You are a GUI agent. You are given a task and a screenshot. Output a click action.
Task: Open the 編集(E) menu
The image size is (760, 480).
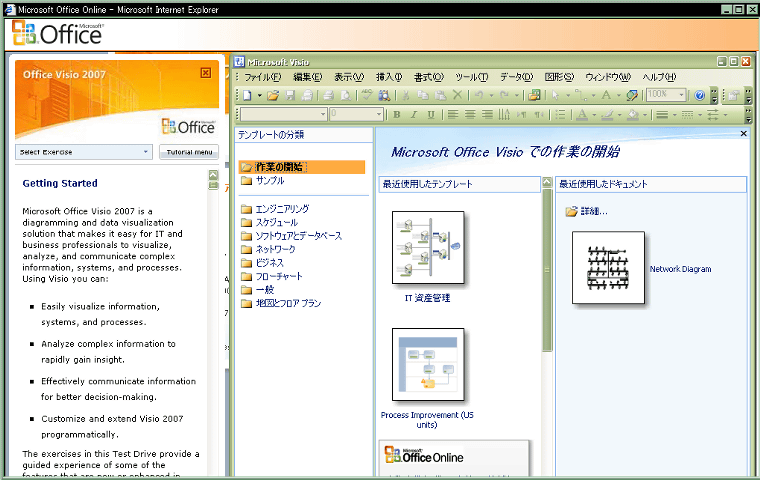pyautogui.click(x=308, y=77)
